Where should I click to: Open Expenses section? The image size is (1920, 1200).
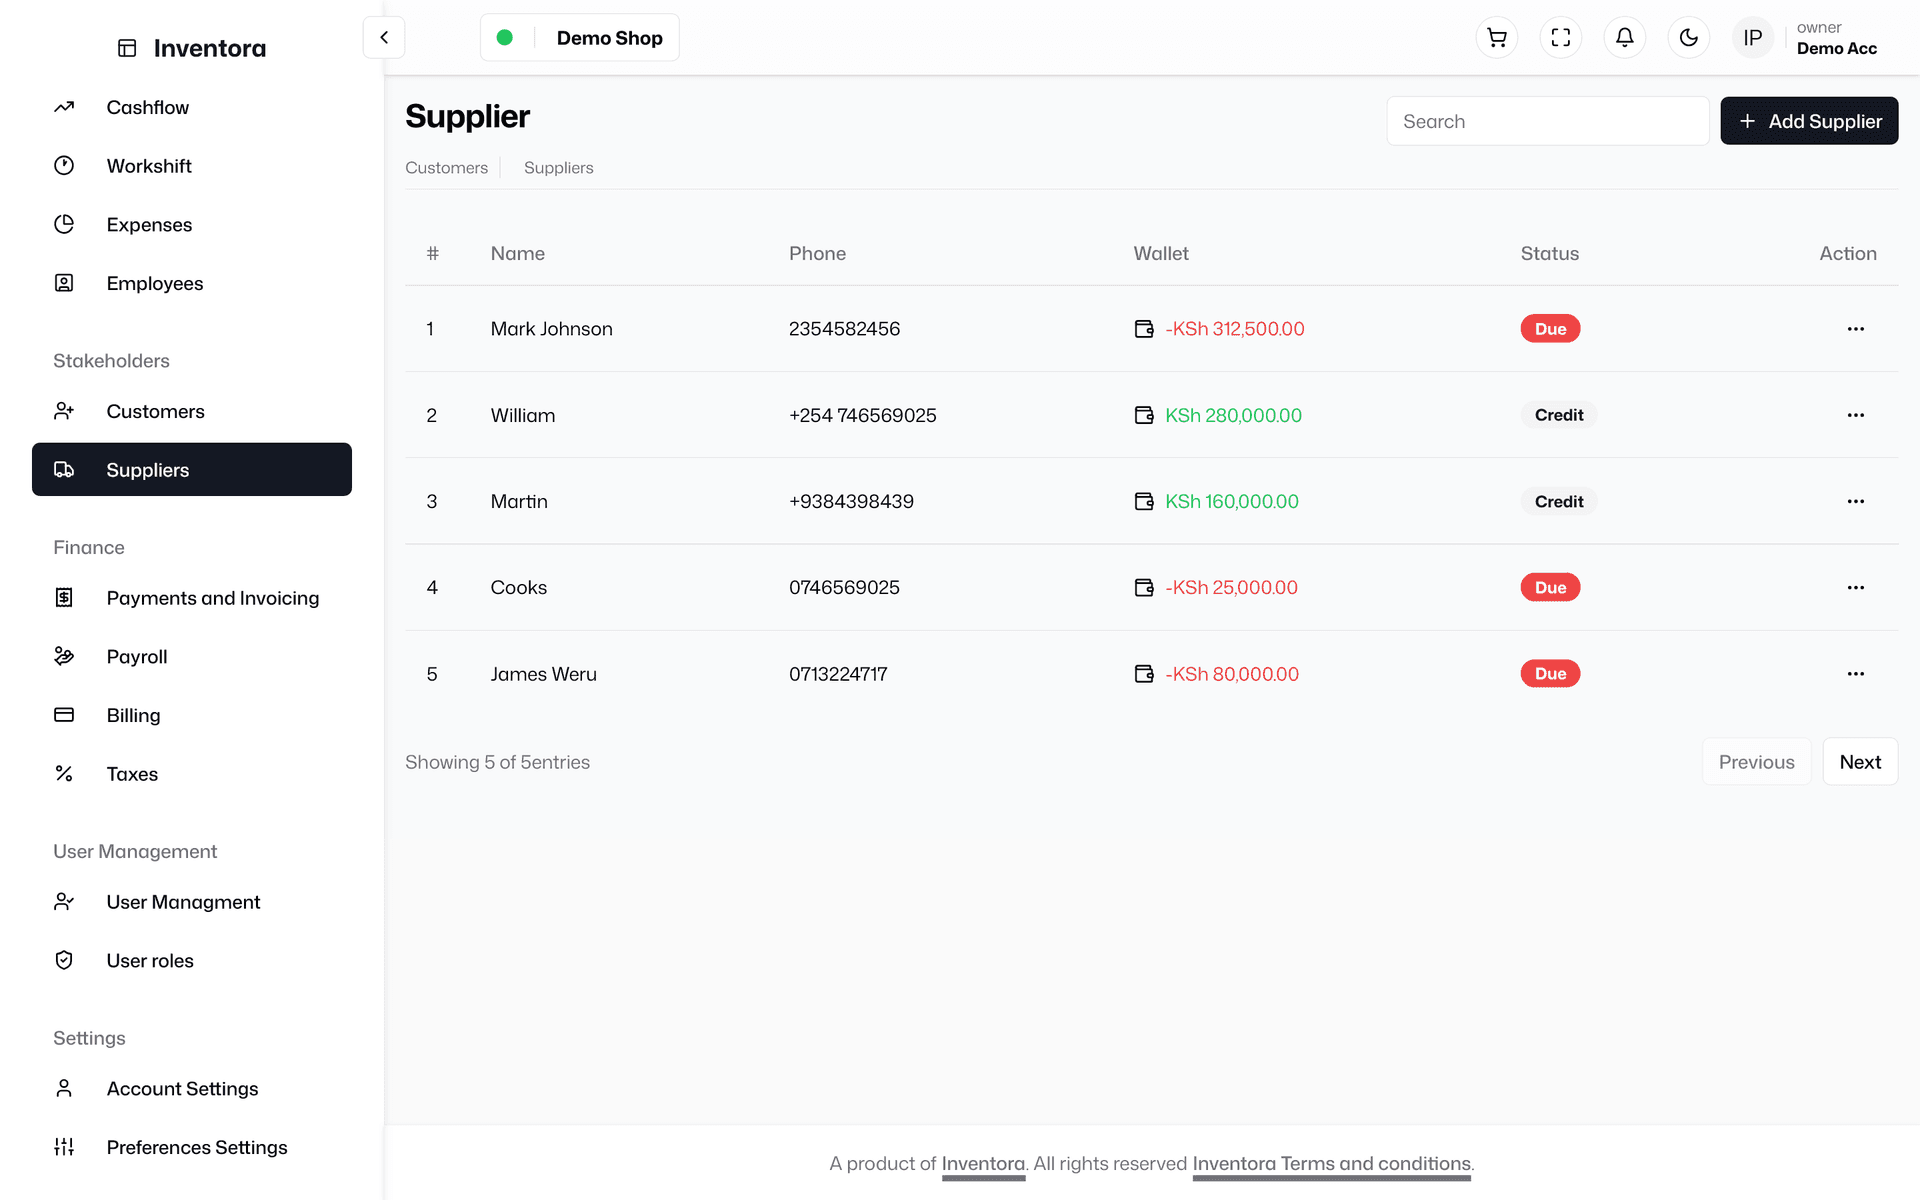pyautogui.click(x=192, y=225)
